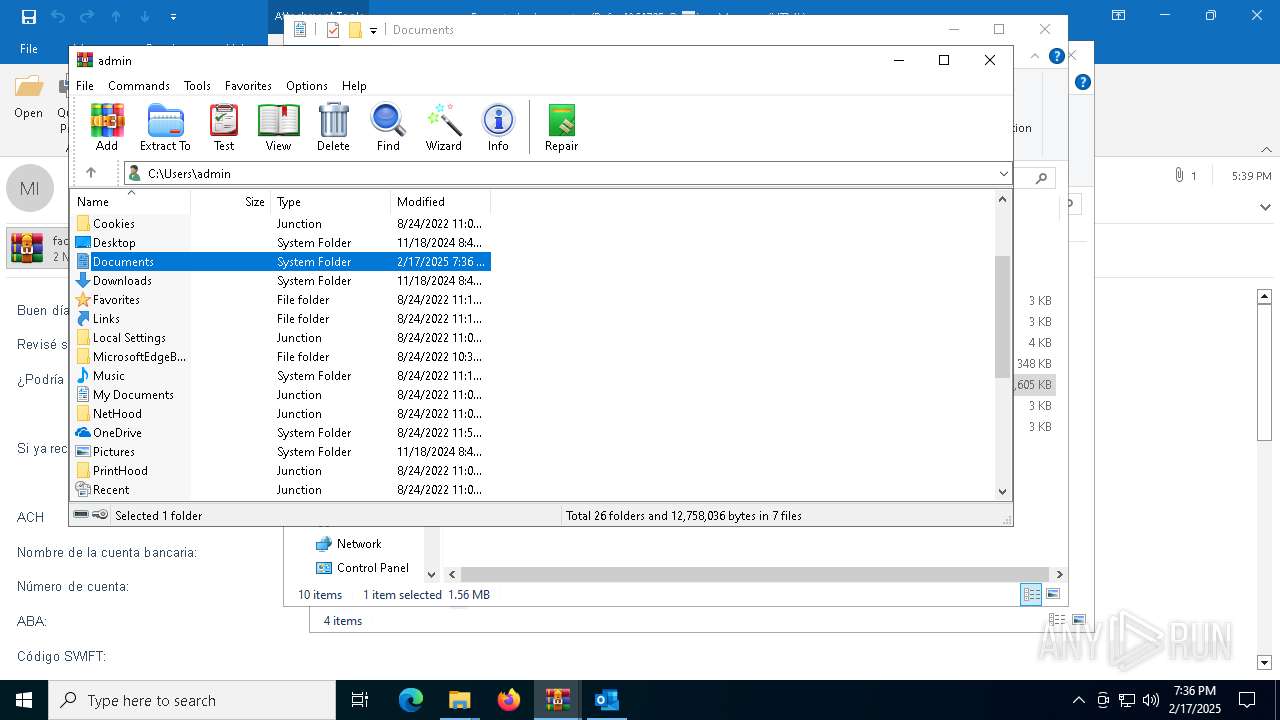Switch to WinRAR taskbar icon
Screen dimensions: 1280x720
click(557, 700)
